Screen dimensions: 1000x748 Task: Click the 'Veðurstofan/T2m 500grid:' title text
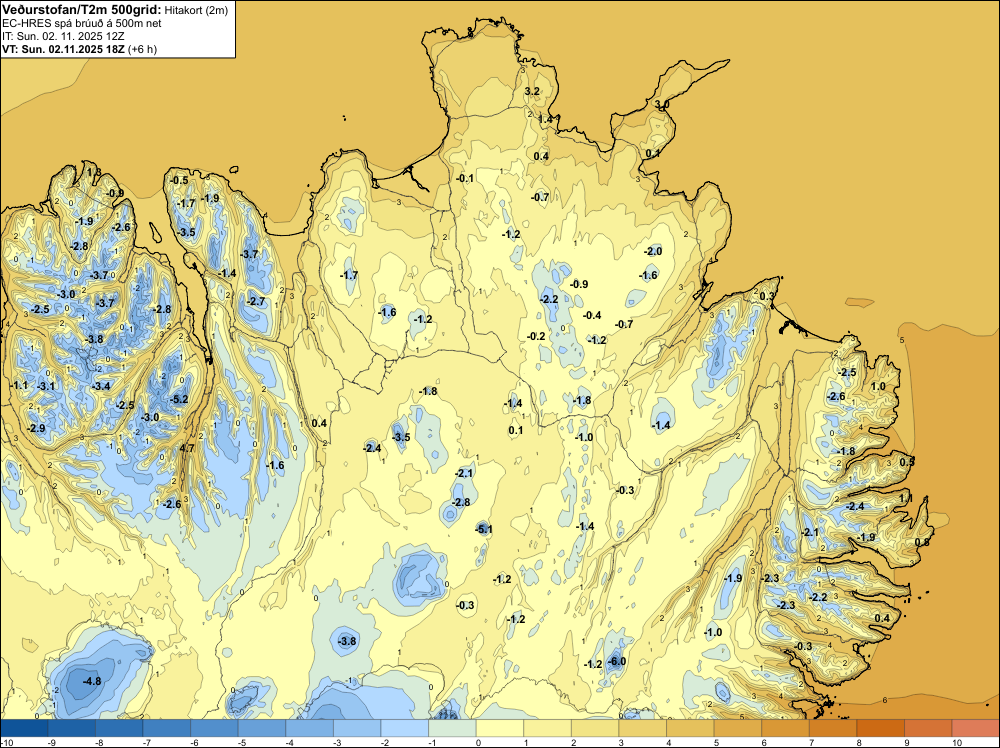(82, 10)
